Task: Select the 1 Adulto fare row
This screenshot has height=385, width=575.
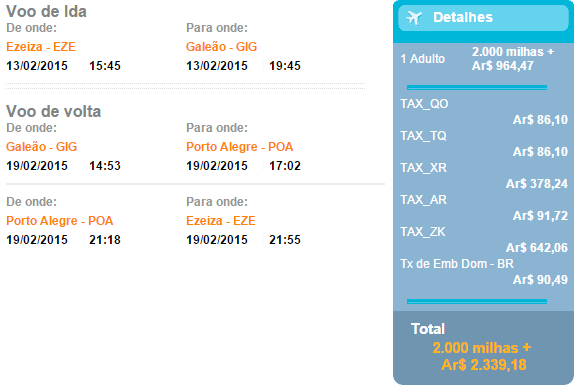Action: tap(483, 59)
